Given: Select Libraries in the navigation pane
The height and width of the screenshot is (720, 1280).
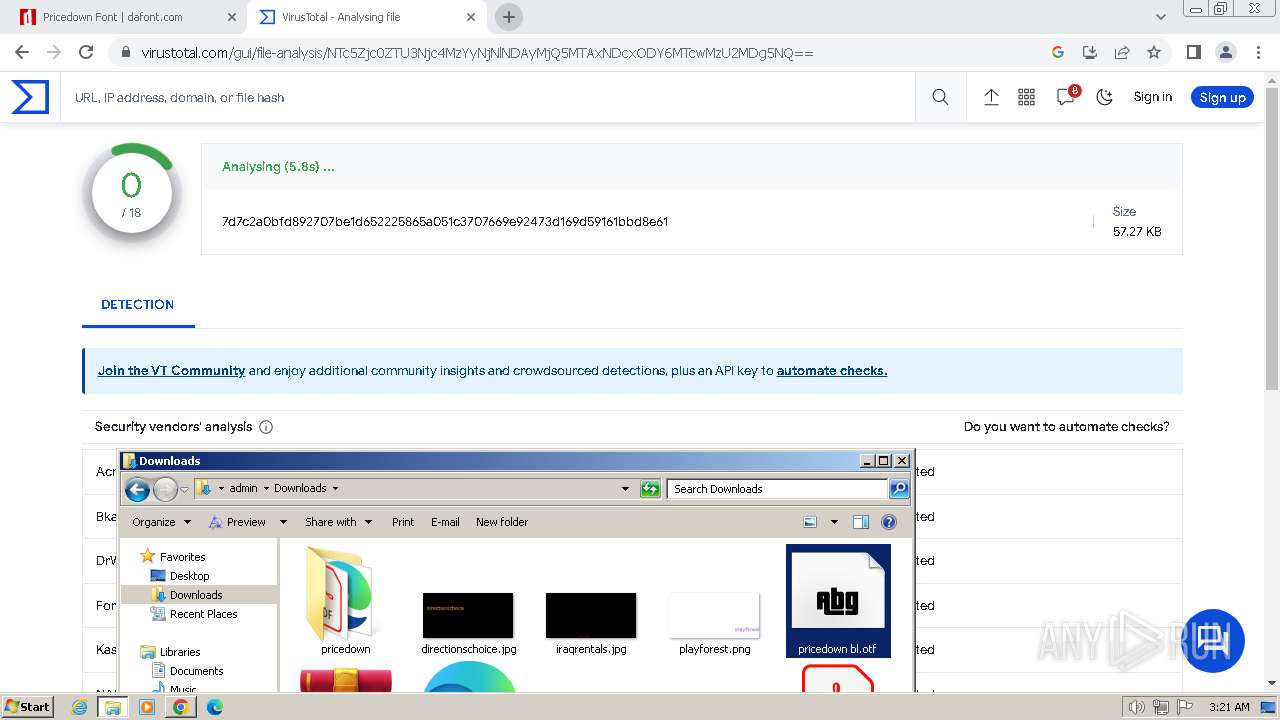Looking at the screenshot, I should pos(180,652).
